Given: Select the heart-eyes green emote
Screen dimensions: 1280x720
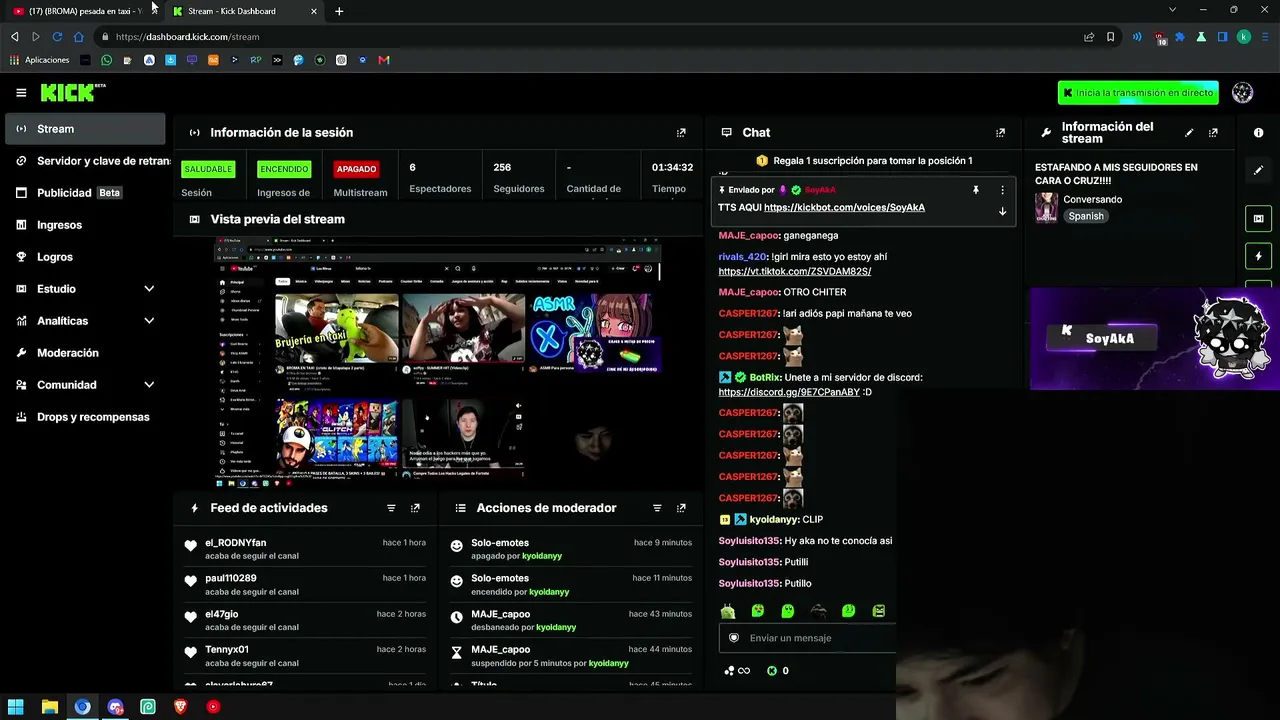Looking at the screenshot, I should click(x=758, y=611).
